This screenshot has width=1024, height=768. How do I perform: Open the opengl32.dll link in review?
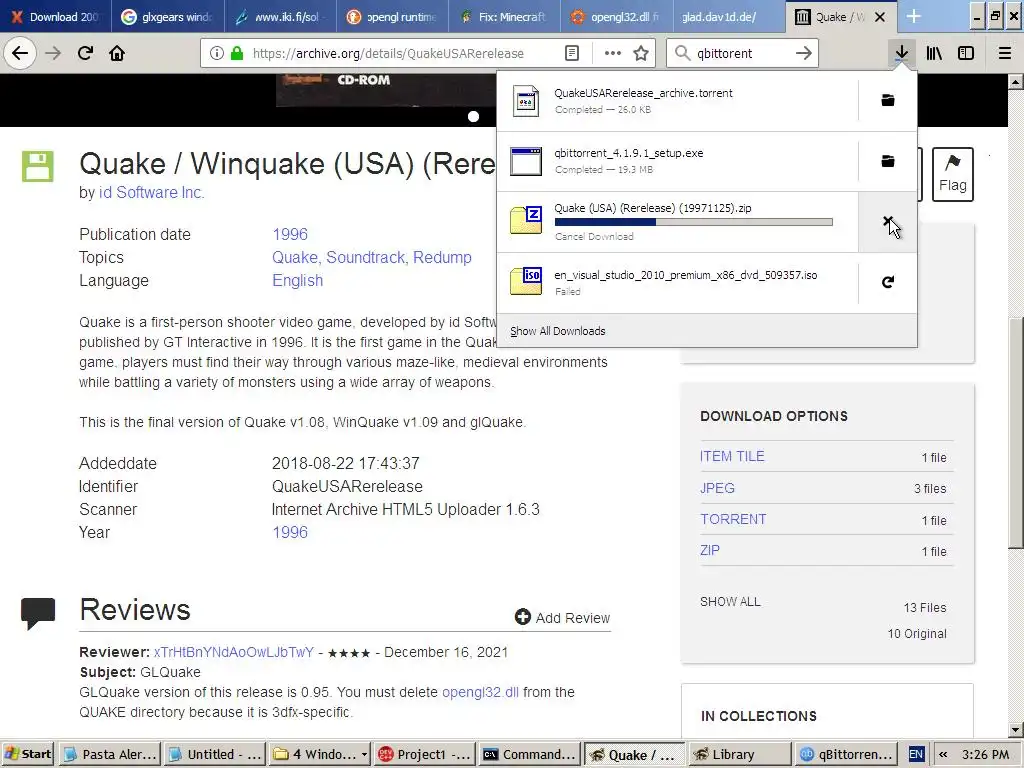480,692
